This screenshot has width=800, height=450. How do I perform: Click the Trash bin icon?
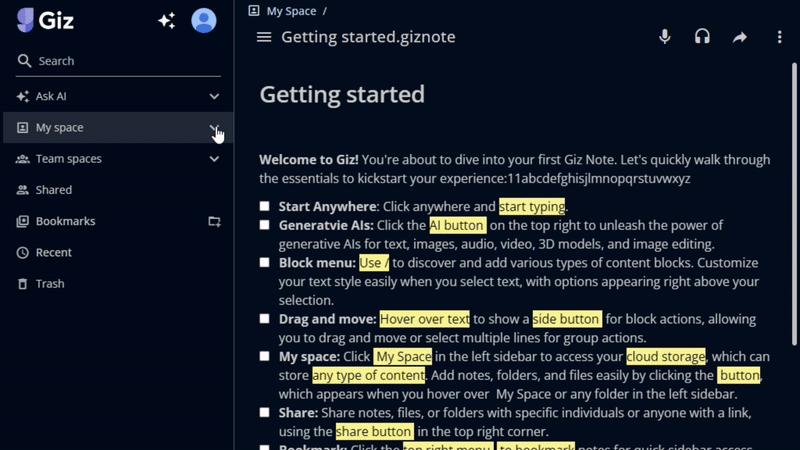point(22,284)
